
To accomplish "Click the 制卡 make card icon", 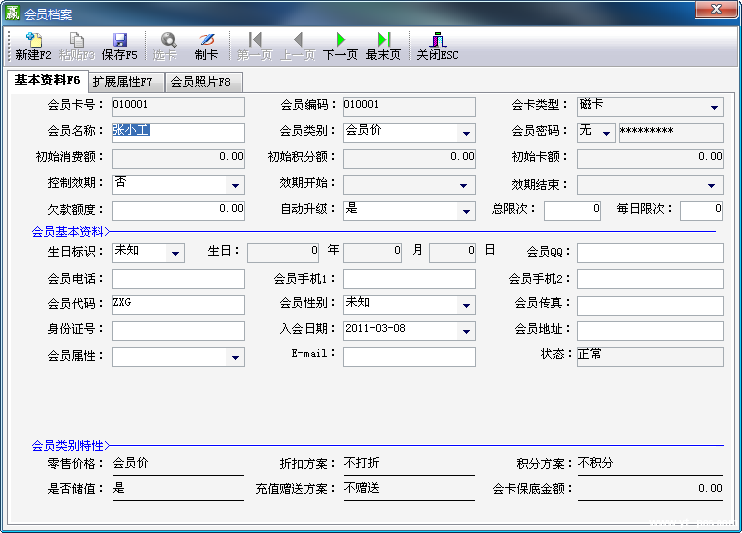I will (206, 41).
